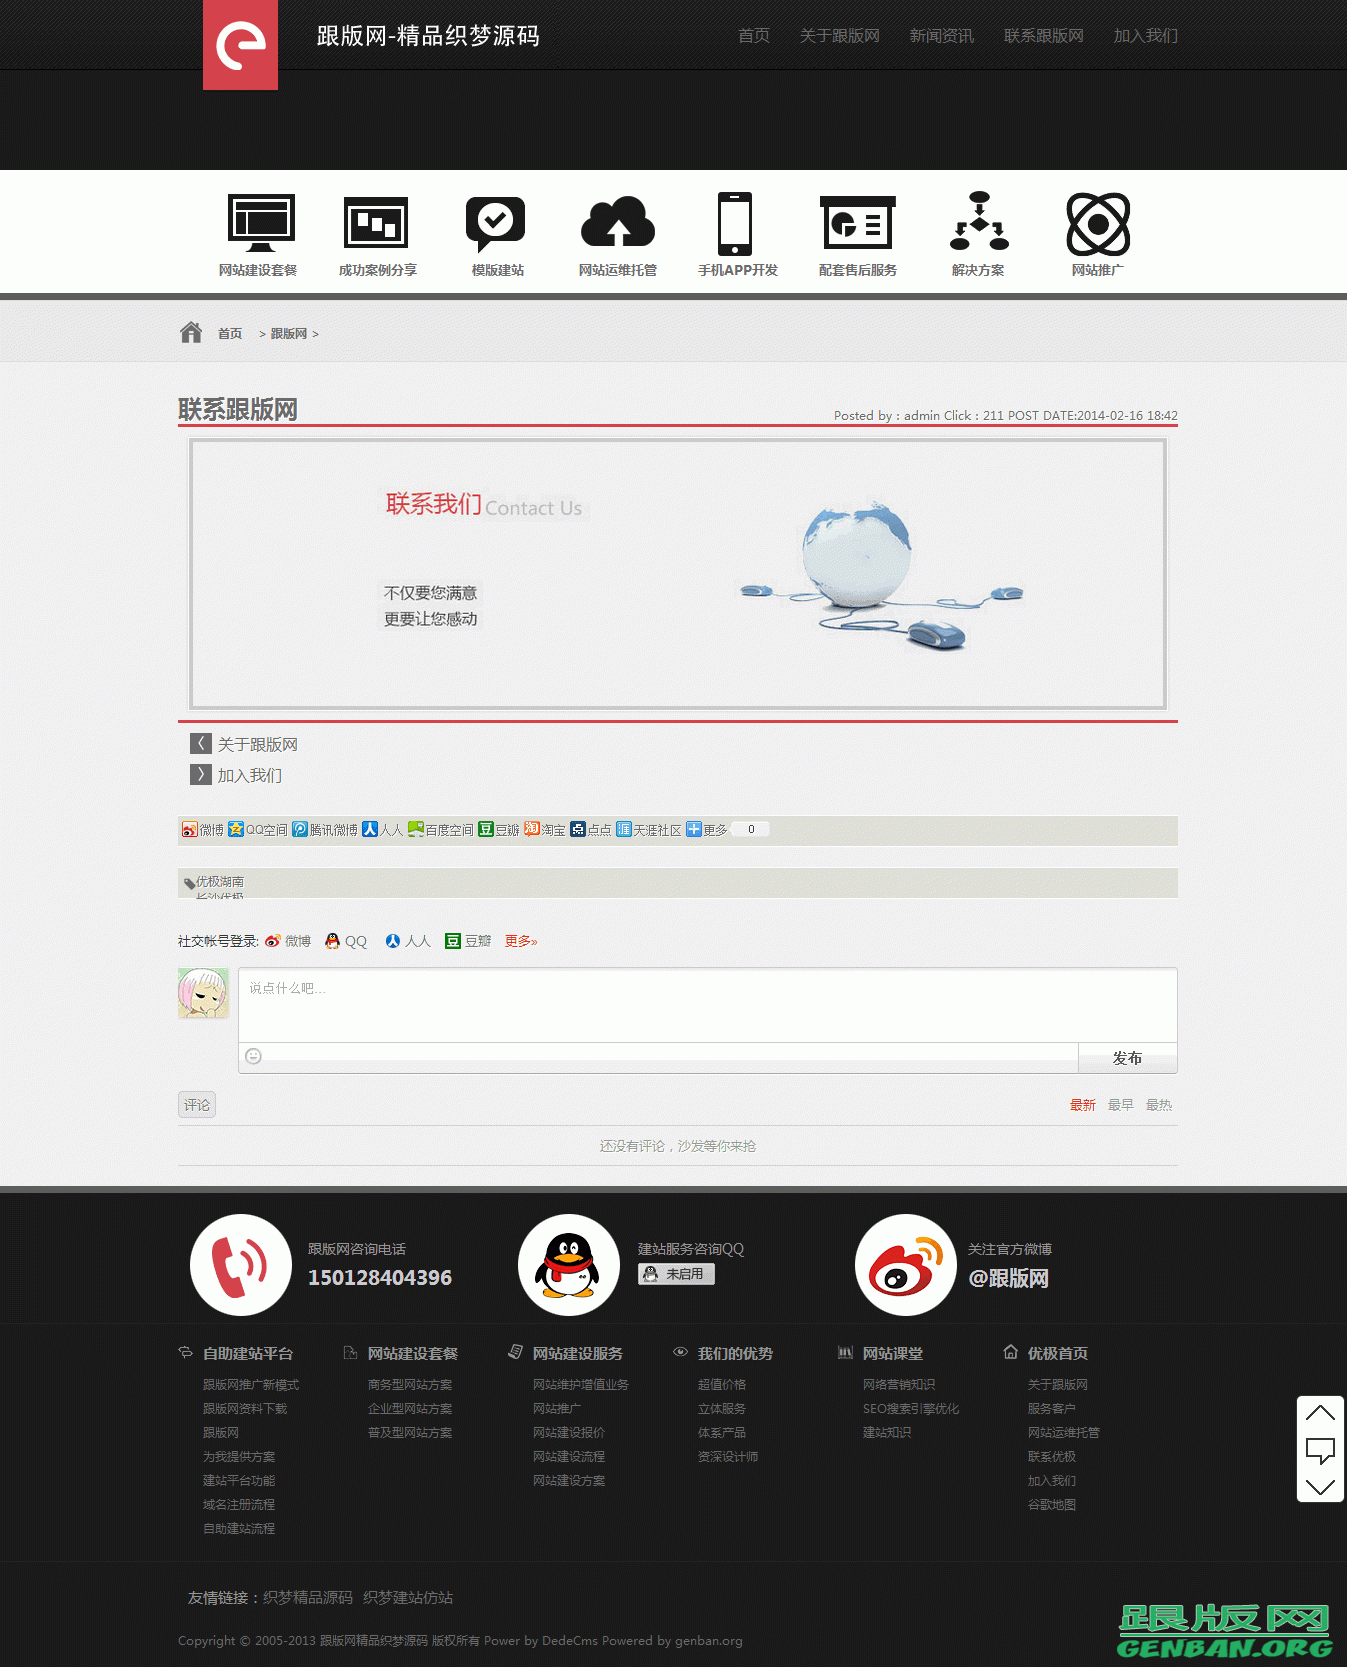Log in with 人人 social account

[408, 941]
